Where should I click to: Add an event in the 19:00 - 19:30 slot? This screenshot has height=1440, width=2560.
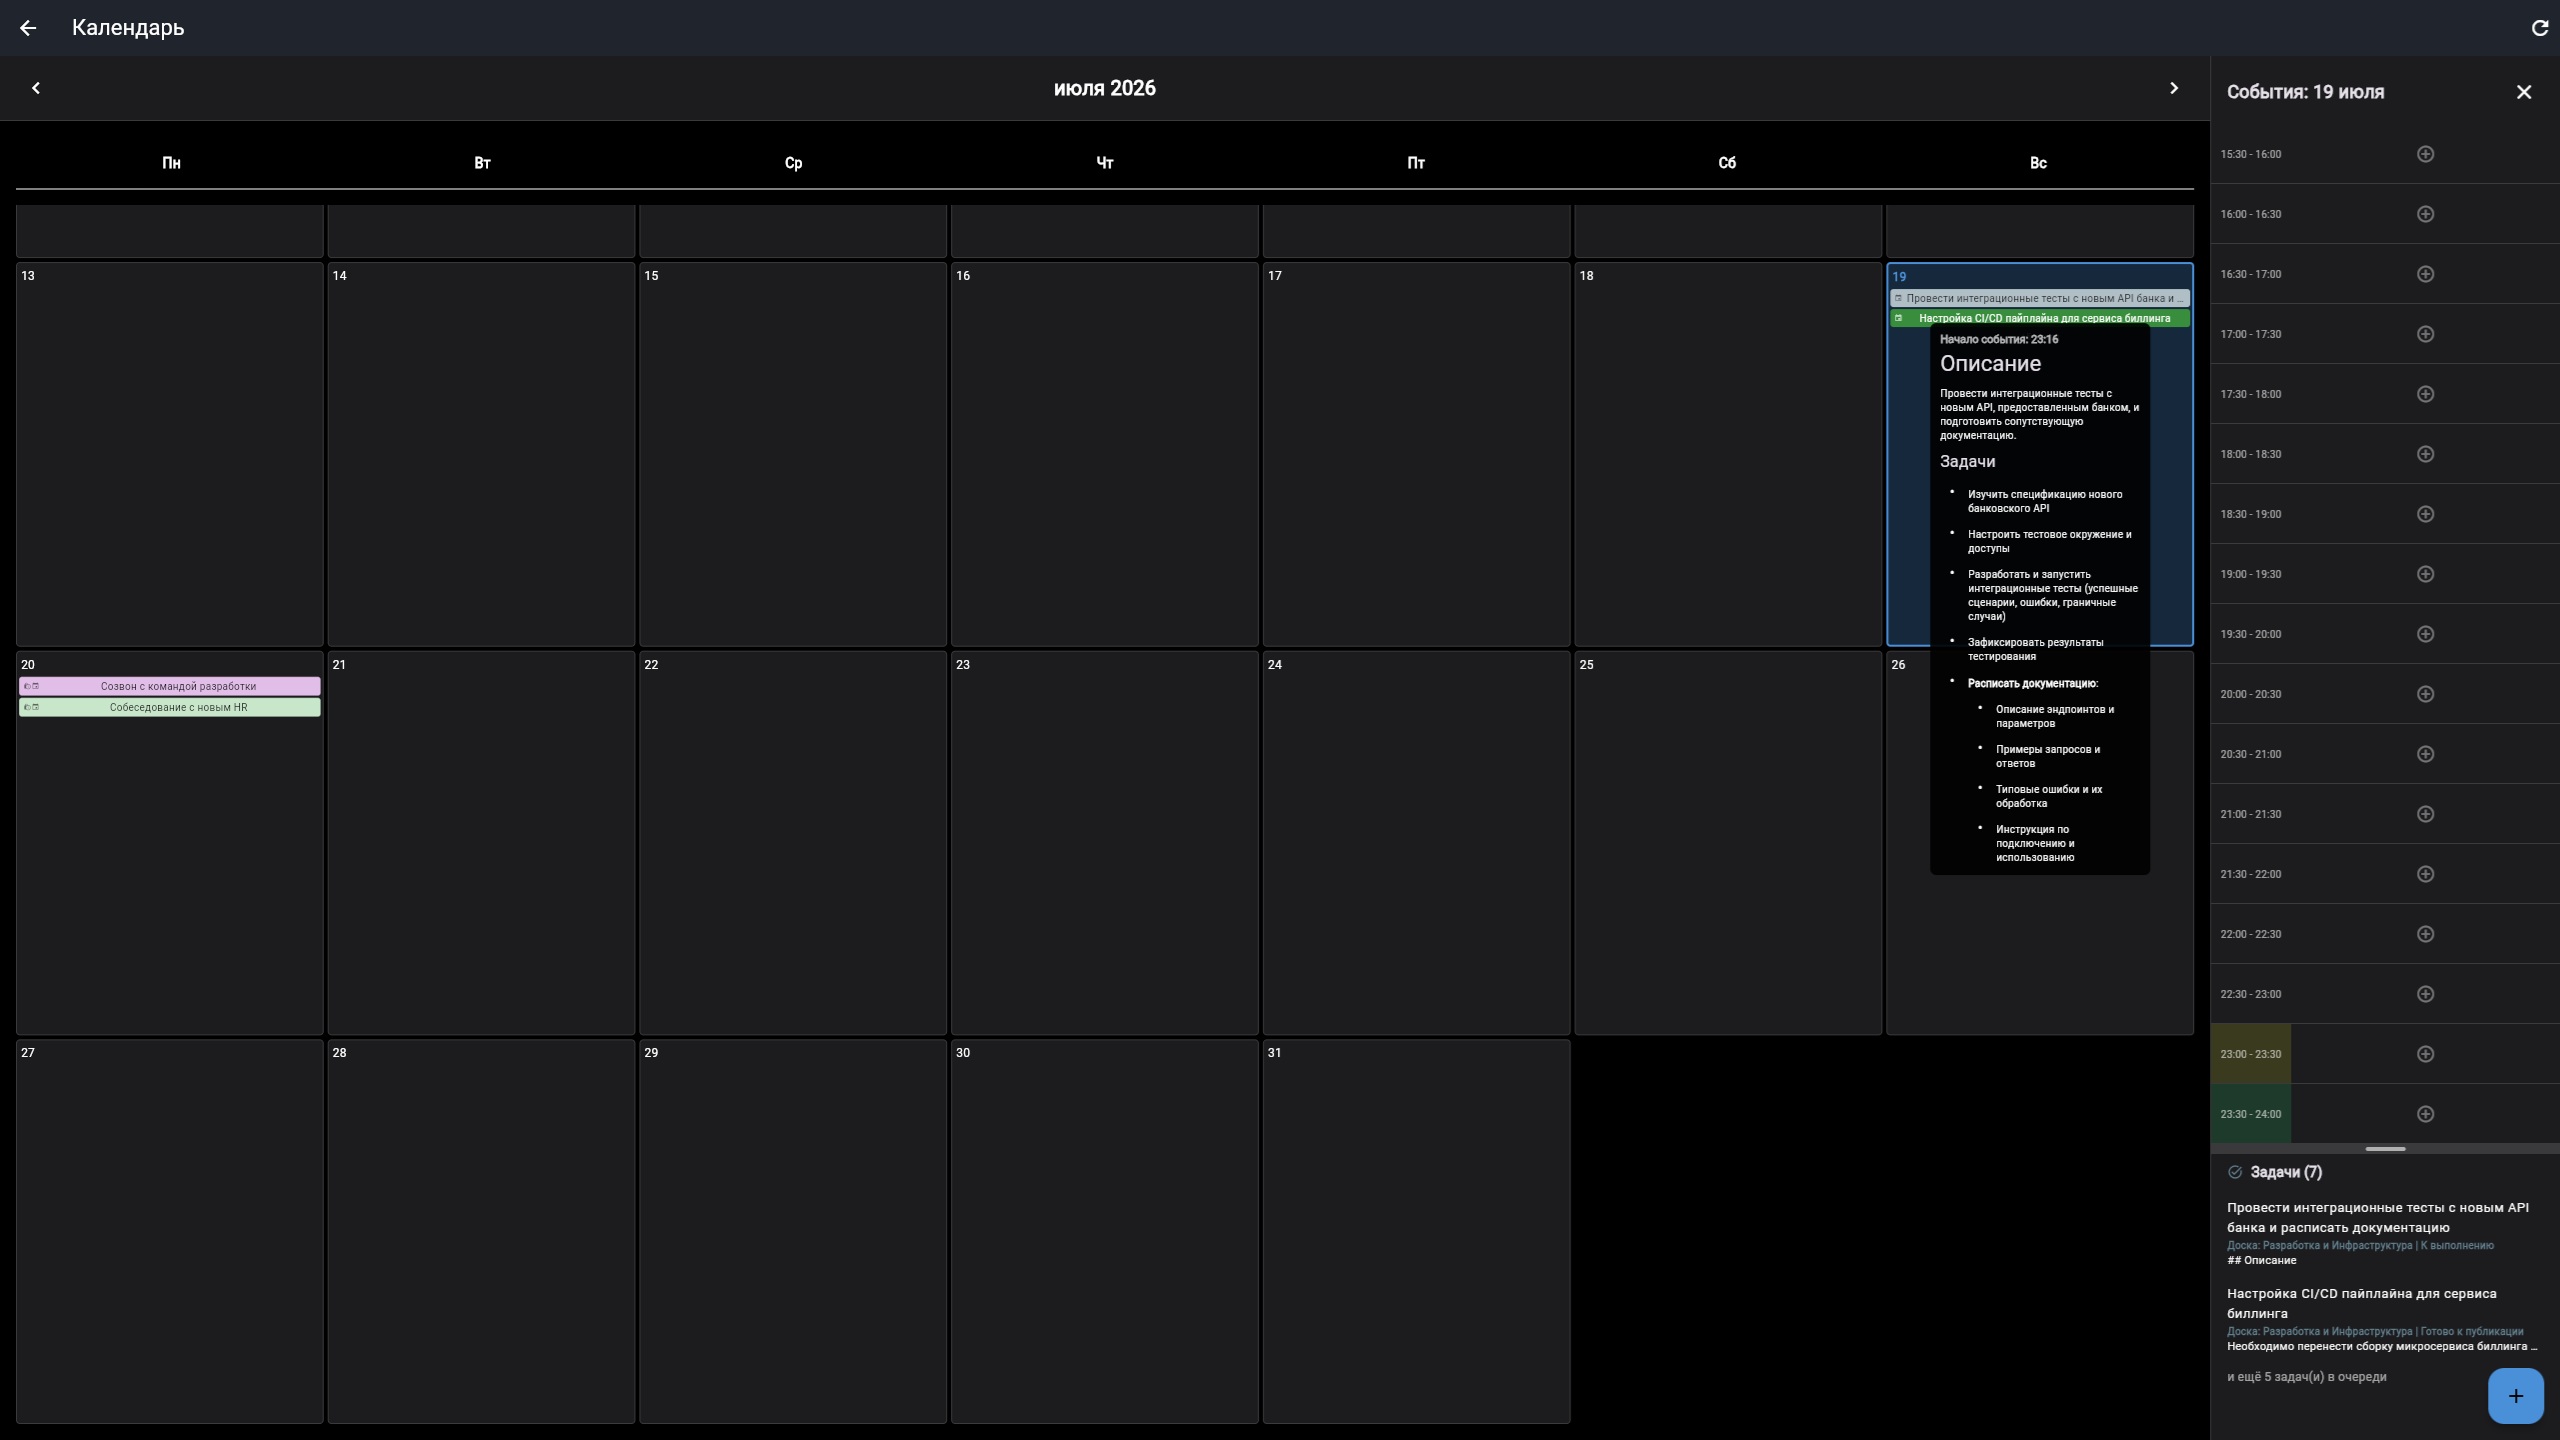point(2425,574)
